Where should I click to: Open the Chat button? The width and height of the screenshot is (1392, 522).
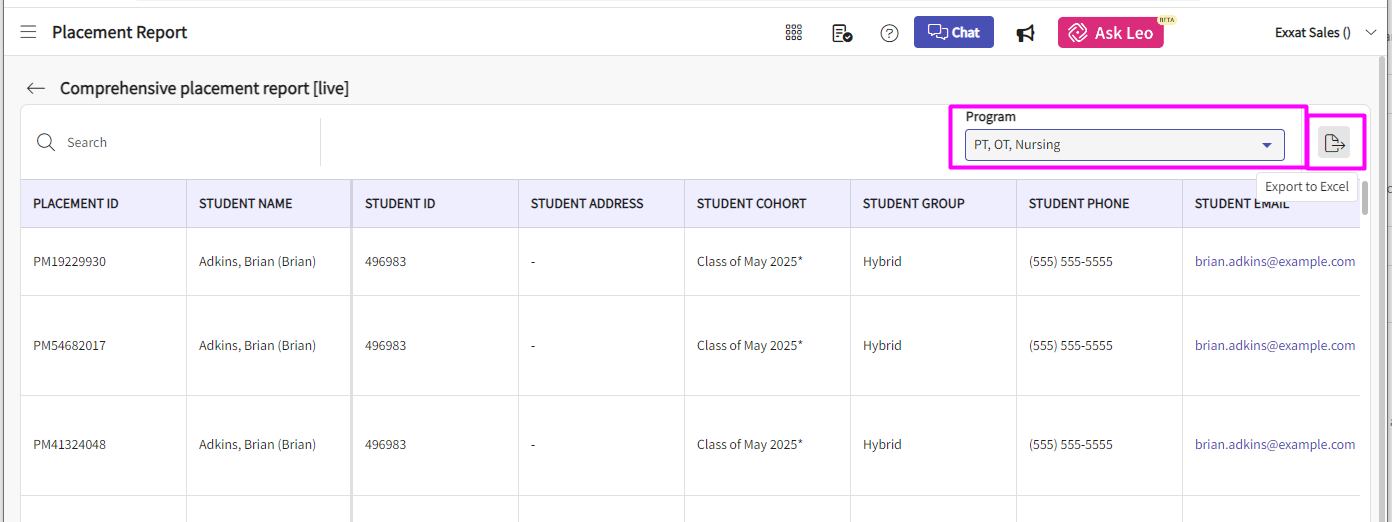tap(953, 32)
